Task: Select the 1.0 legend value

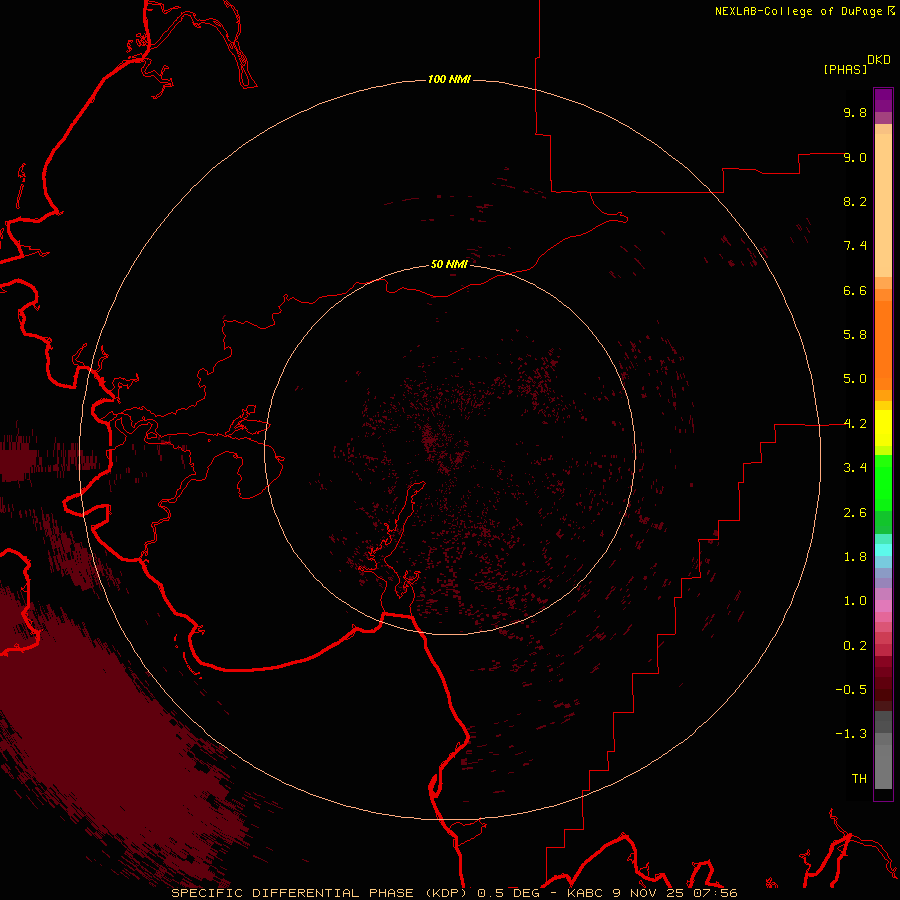Action: tap(855, 601)
